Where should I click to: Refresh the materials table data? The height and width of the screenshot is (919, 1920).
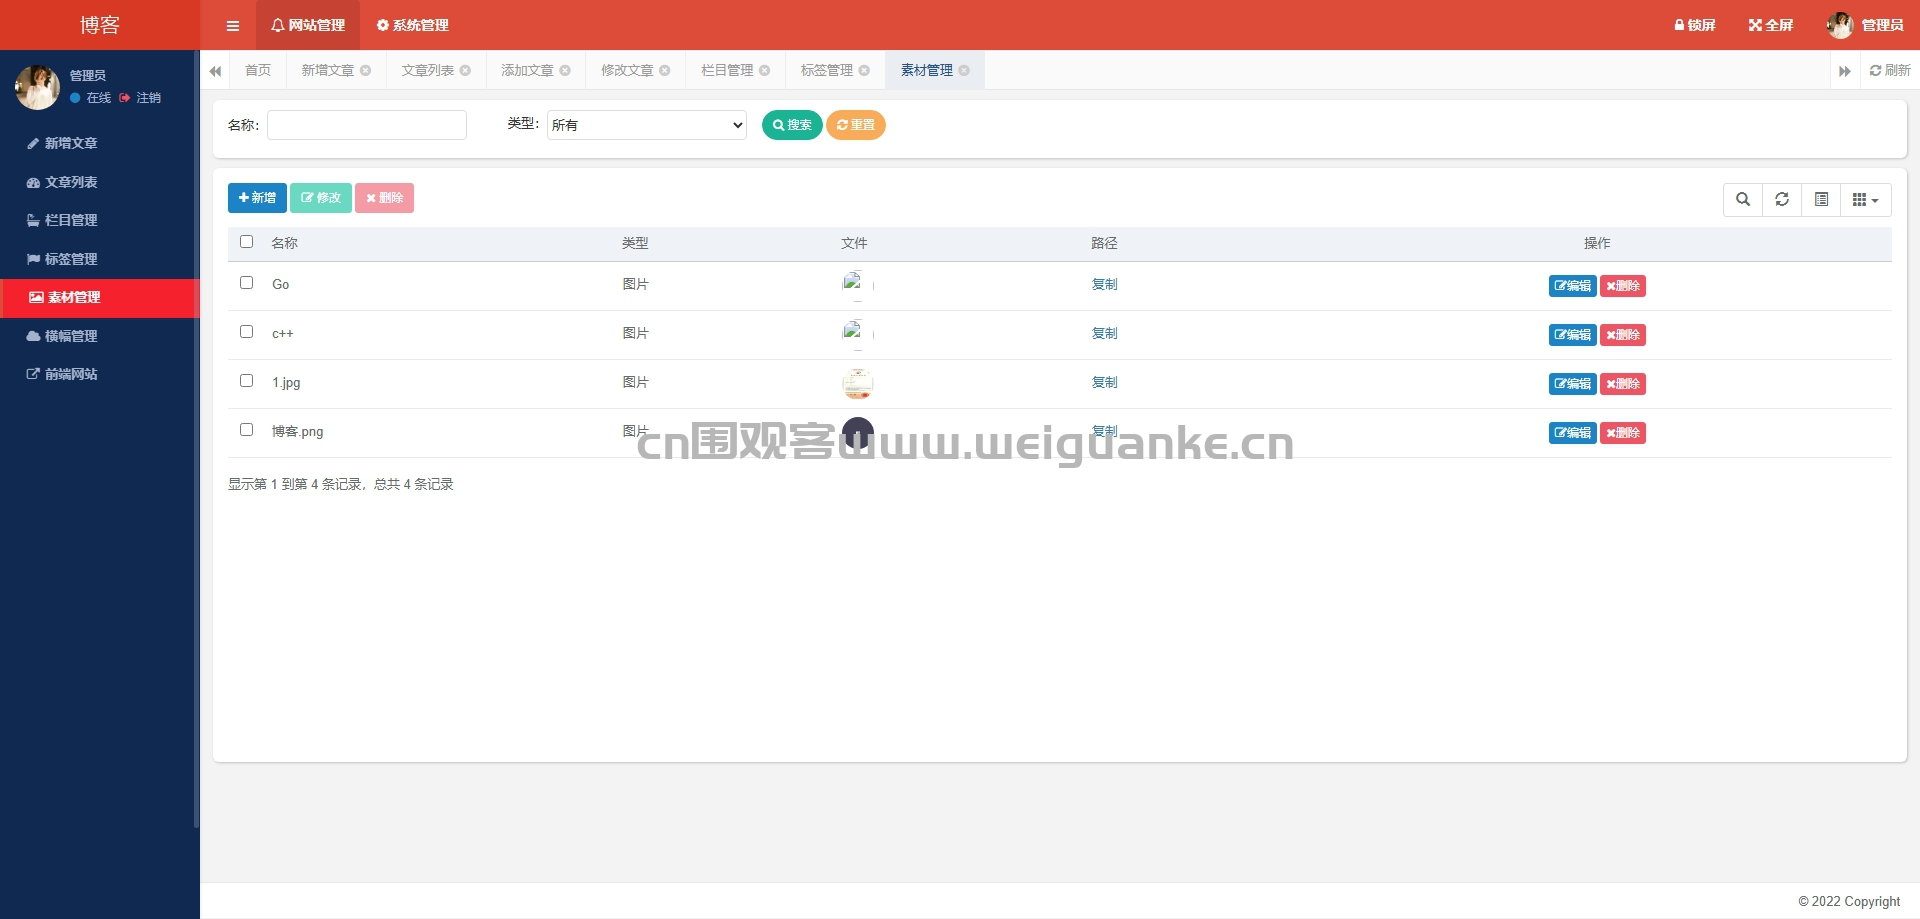pos(1782,199)
